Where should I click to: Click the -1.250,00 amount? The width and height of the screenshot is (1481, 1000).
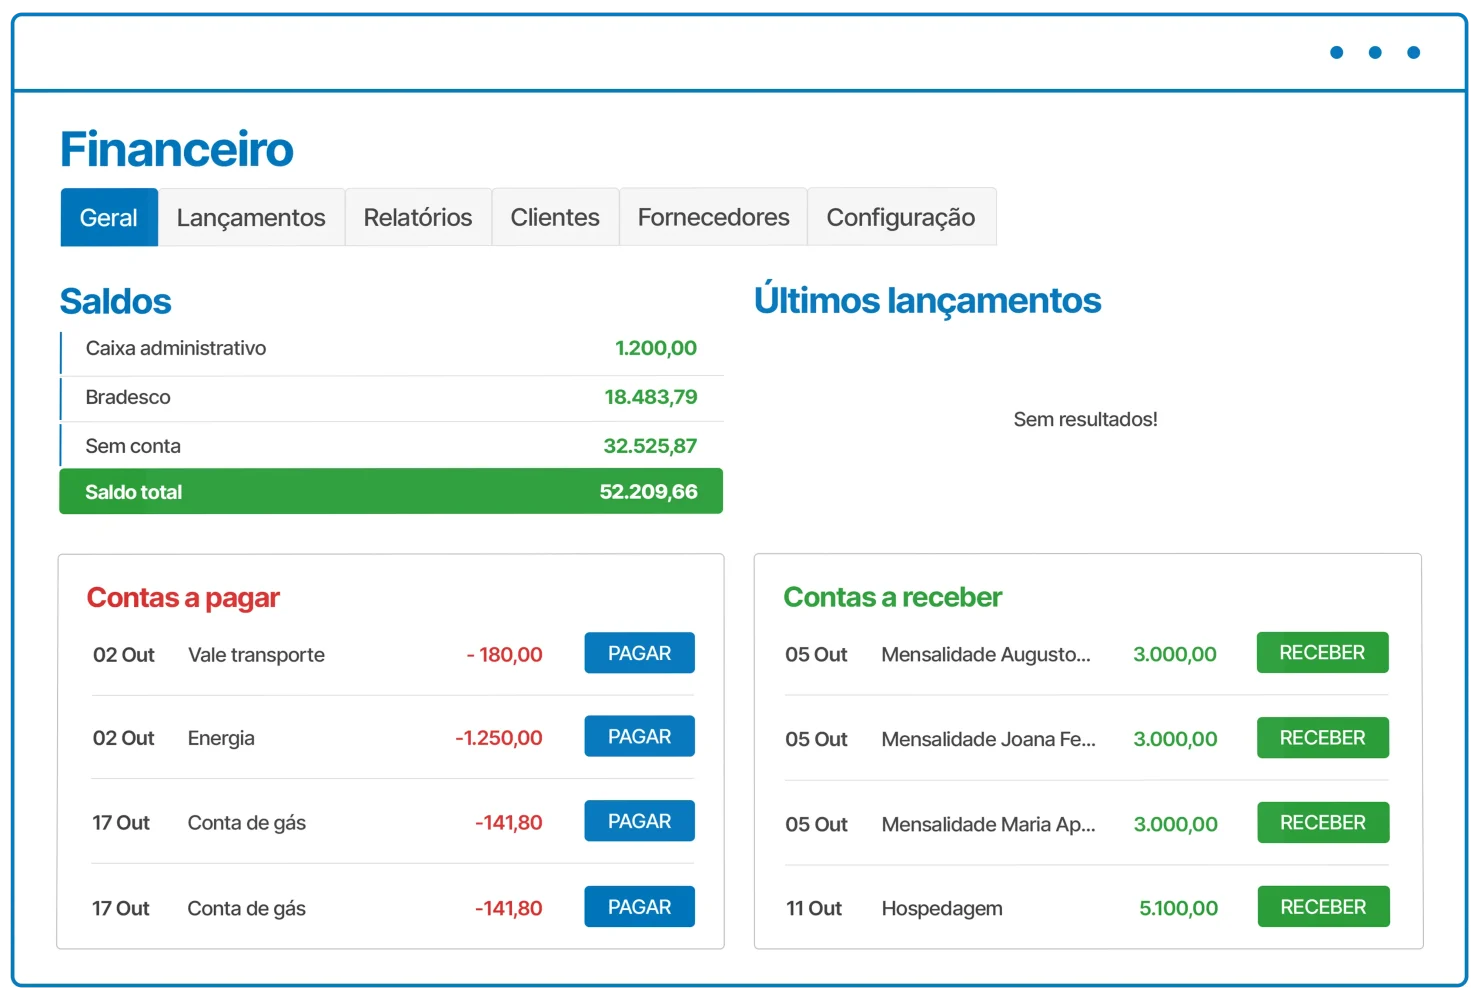pyautogui.click(x=499, y=738)
